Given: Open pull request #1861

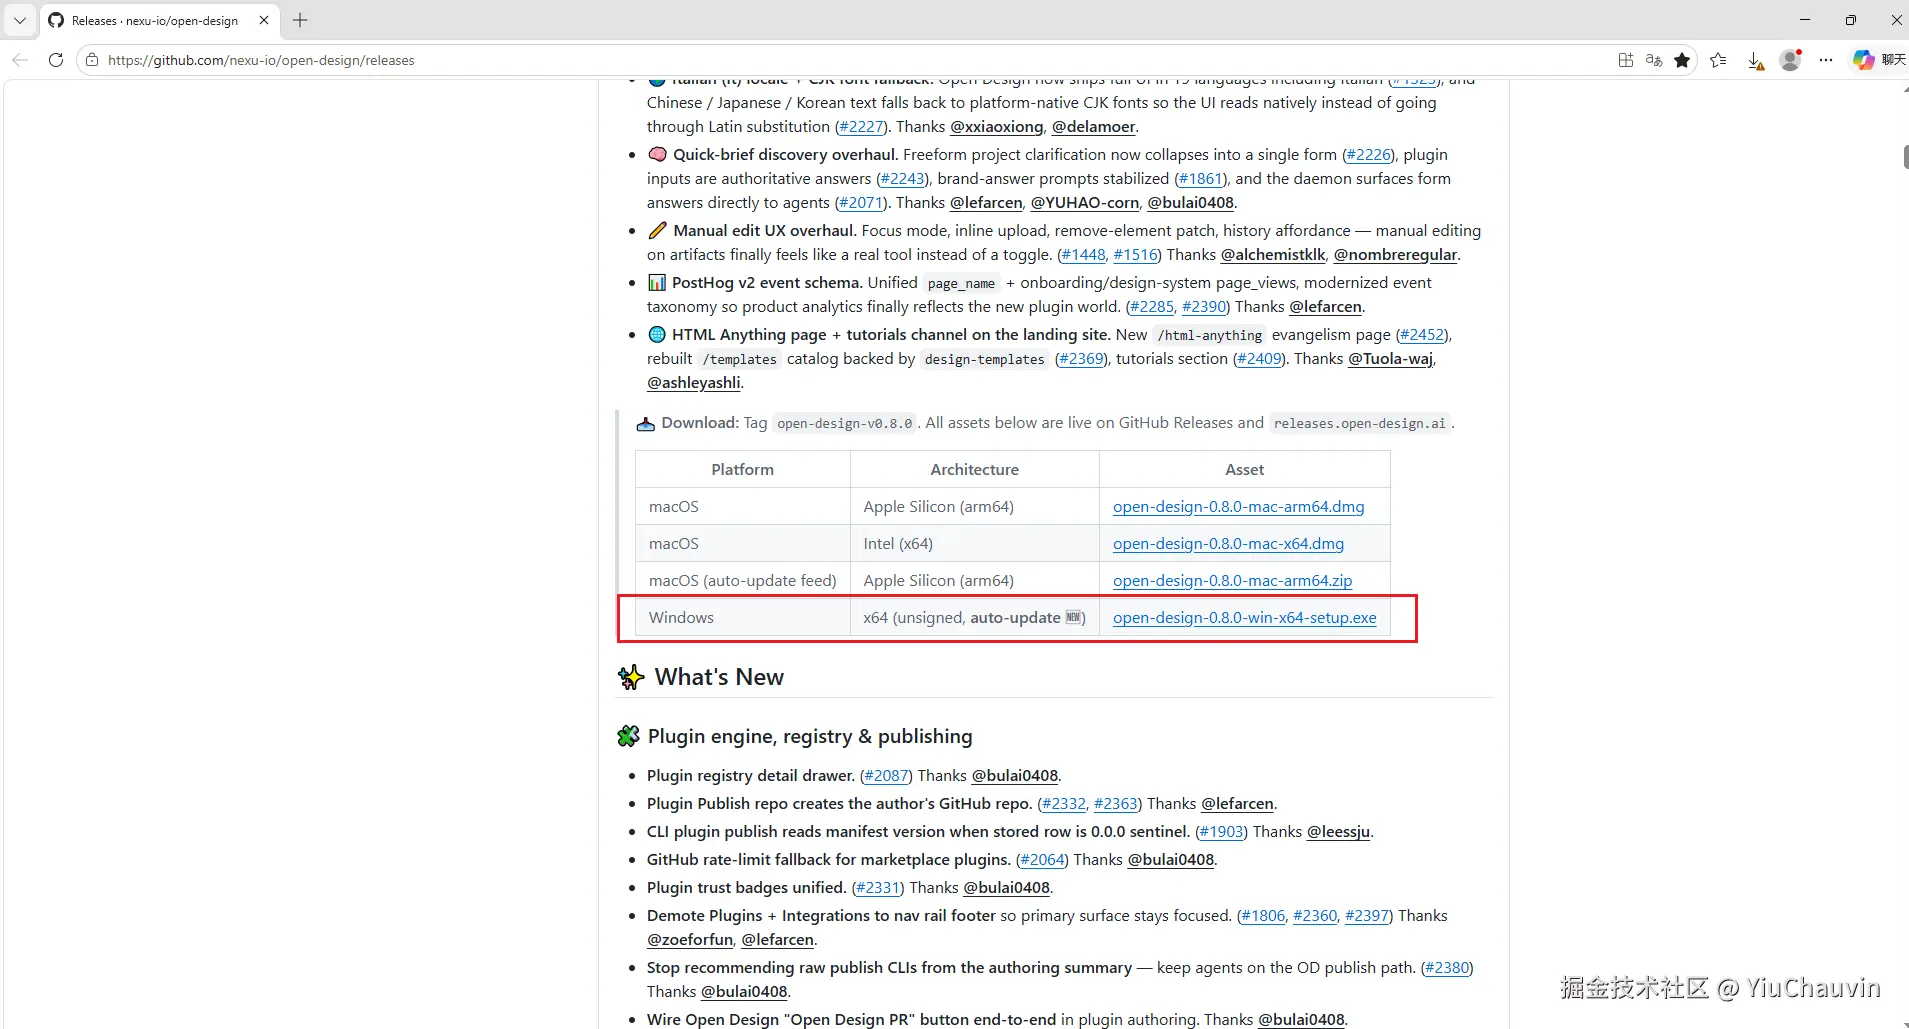Looking at the screenshot, I should [1200, 179].
